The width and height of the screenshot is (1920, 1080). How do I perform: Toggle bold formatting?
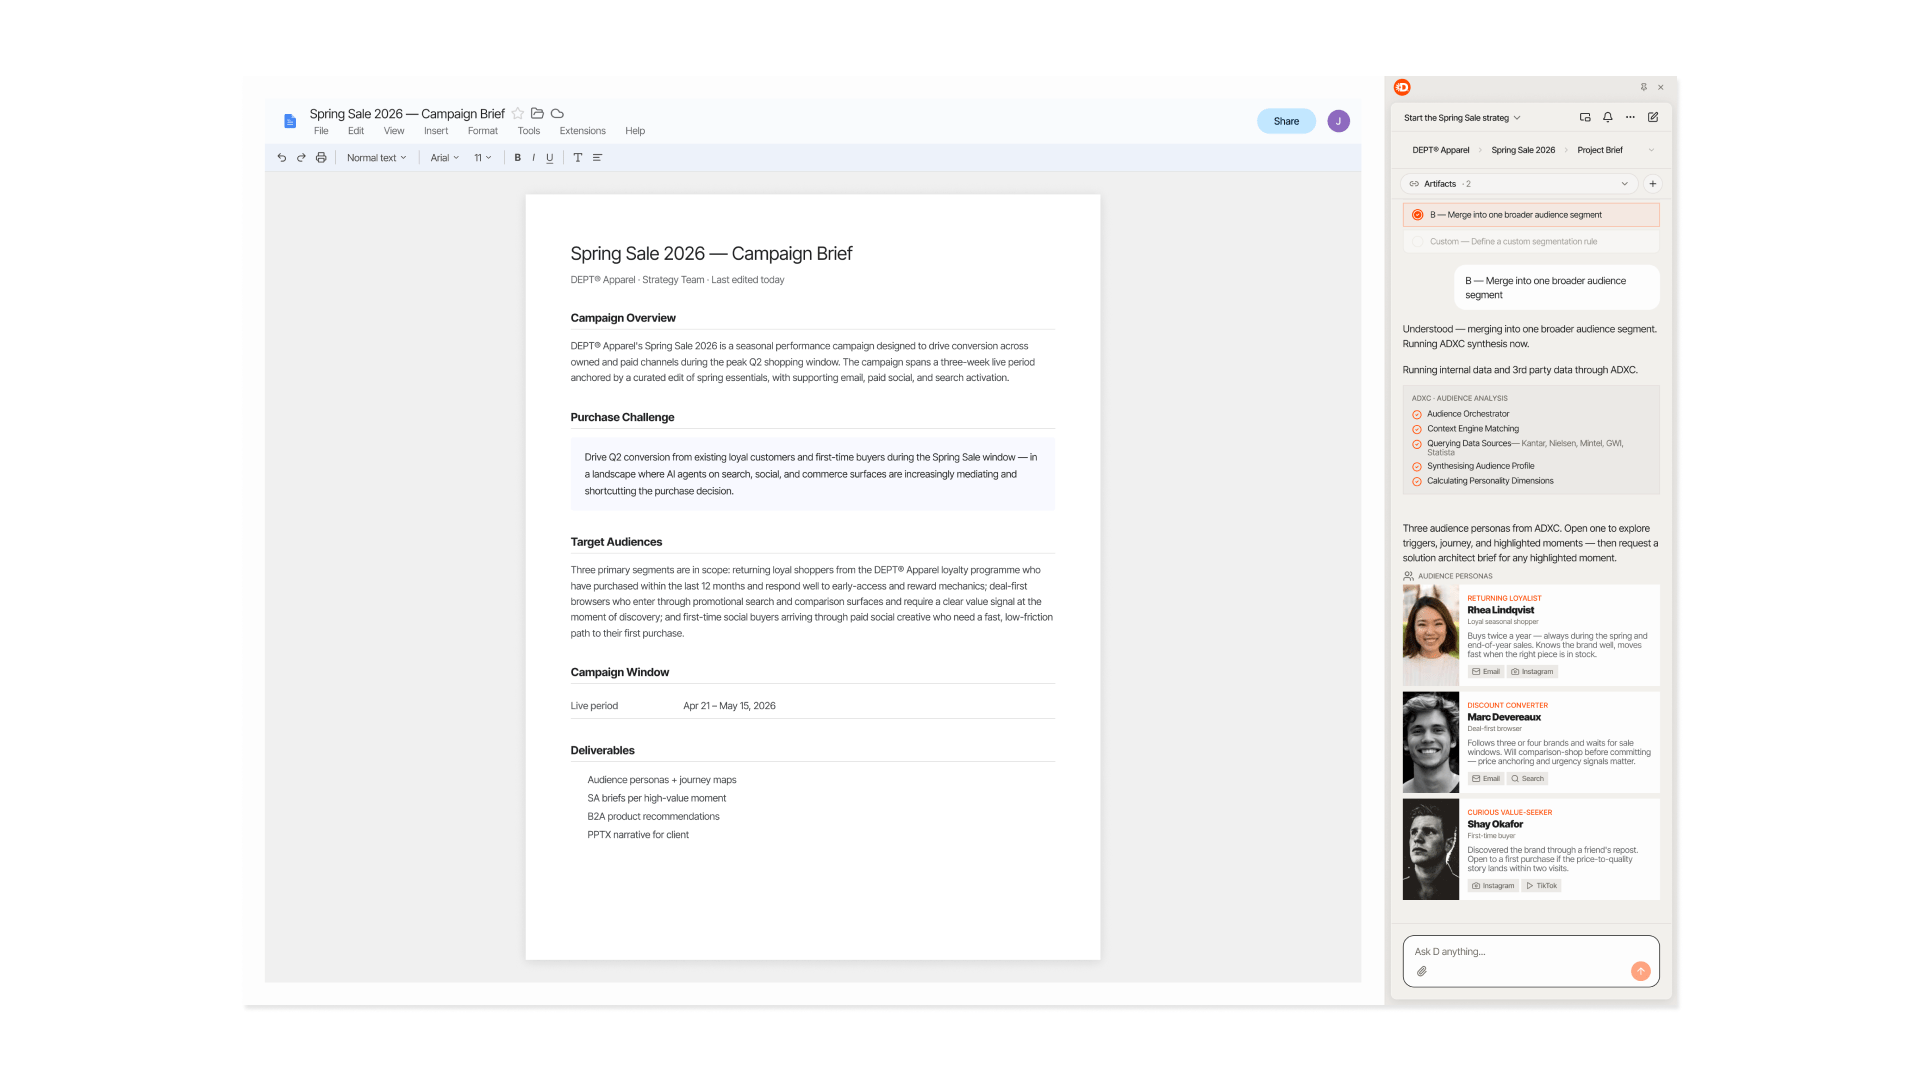517,158
